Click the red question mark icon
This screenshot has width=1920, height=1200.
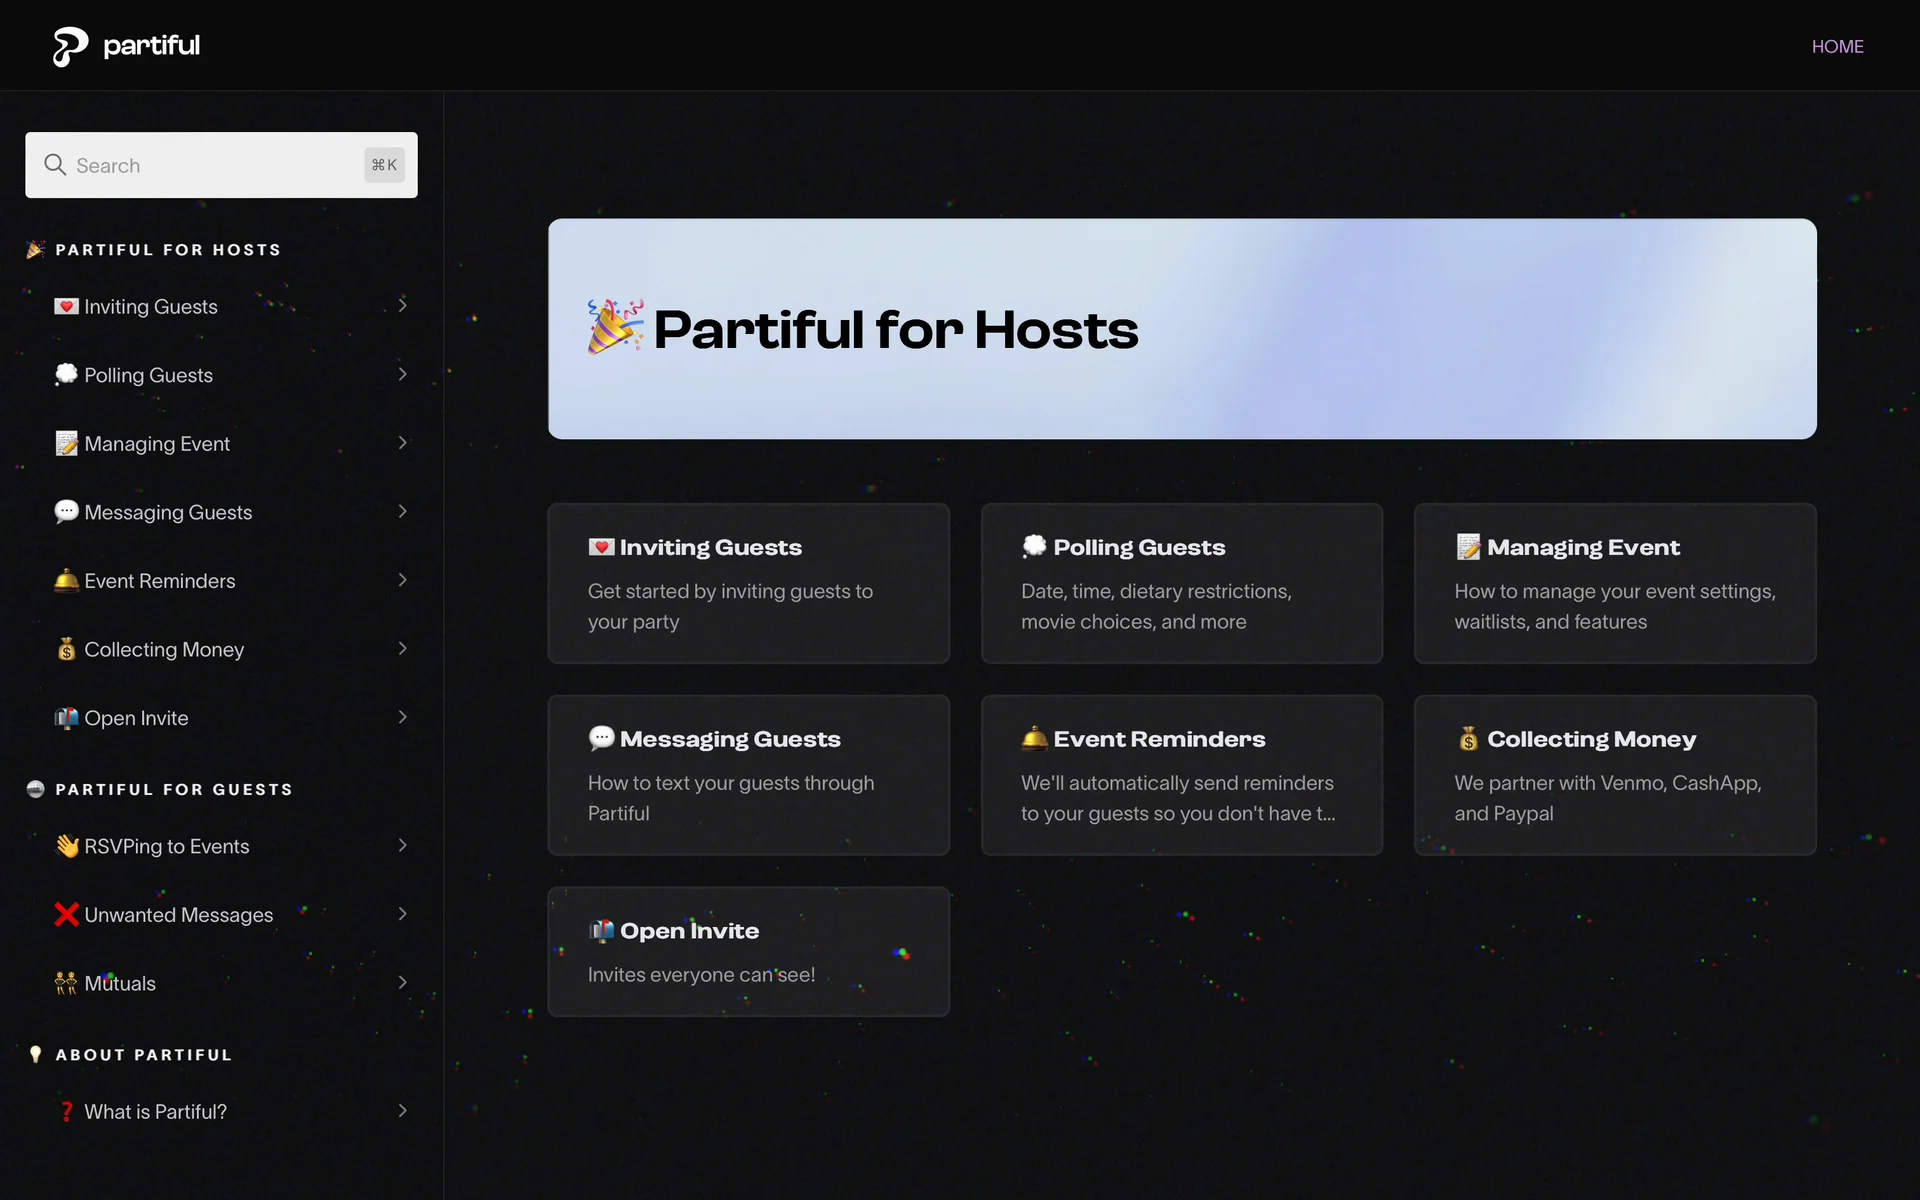(x=66, y=1112)
